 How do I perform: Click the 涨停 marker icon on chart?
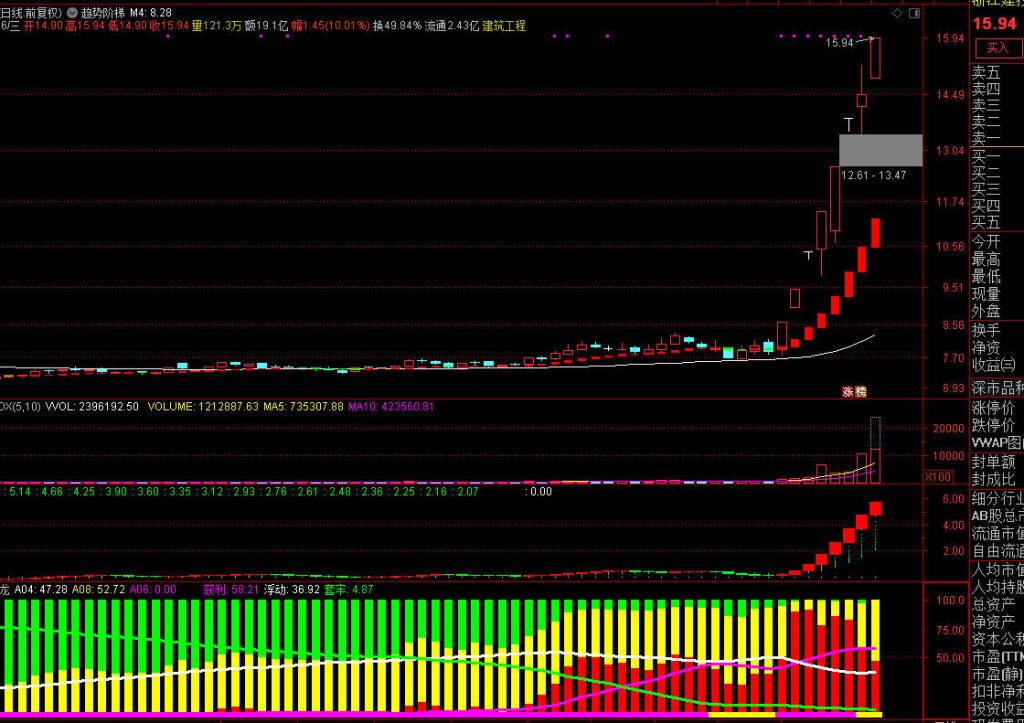pyautogui.click(x=853, y=391)
